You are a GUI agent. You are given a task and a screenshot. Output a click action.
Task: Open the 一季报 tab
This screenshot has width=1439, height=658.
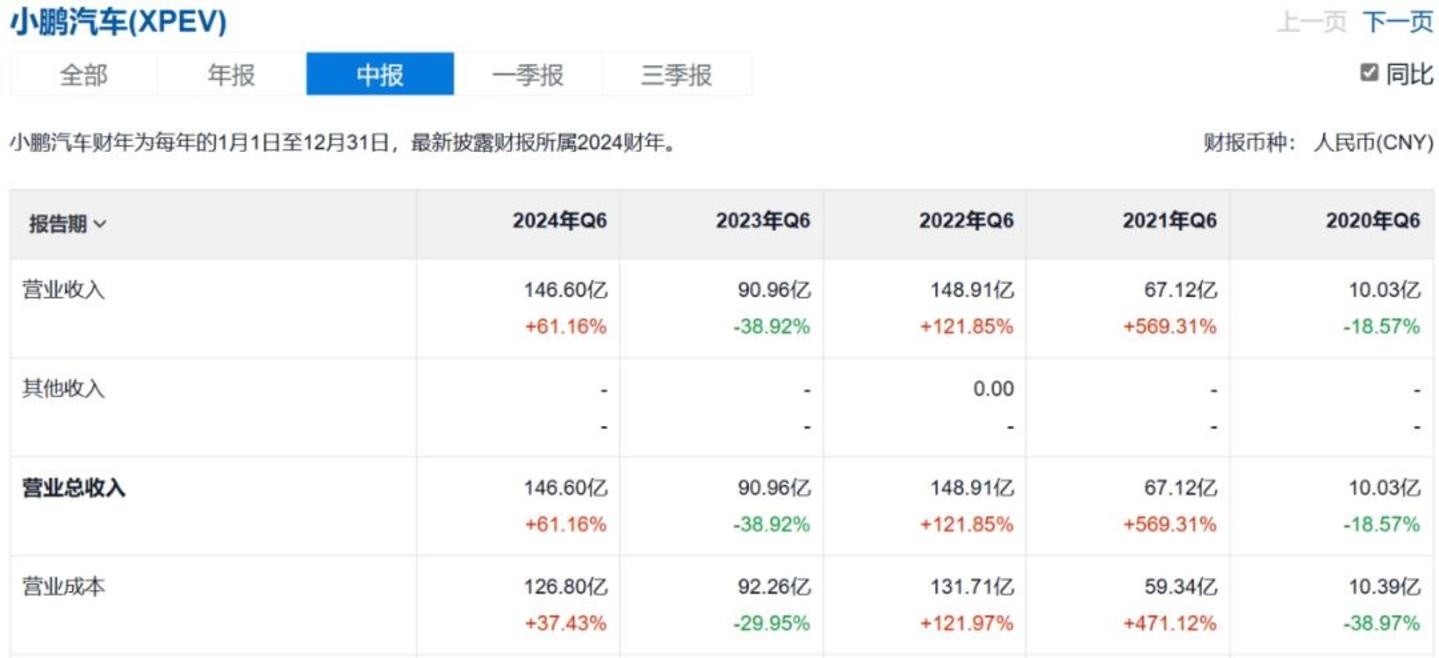pyautogui.click(x=528, y=75)
